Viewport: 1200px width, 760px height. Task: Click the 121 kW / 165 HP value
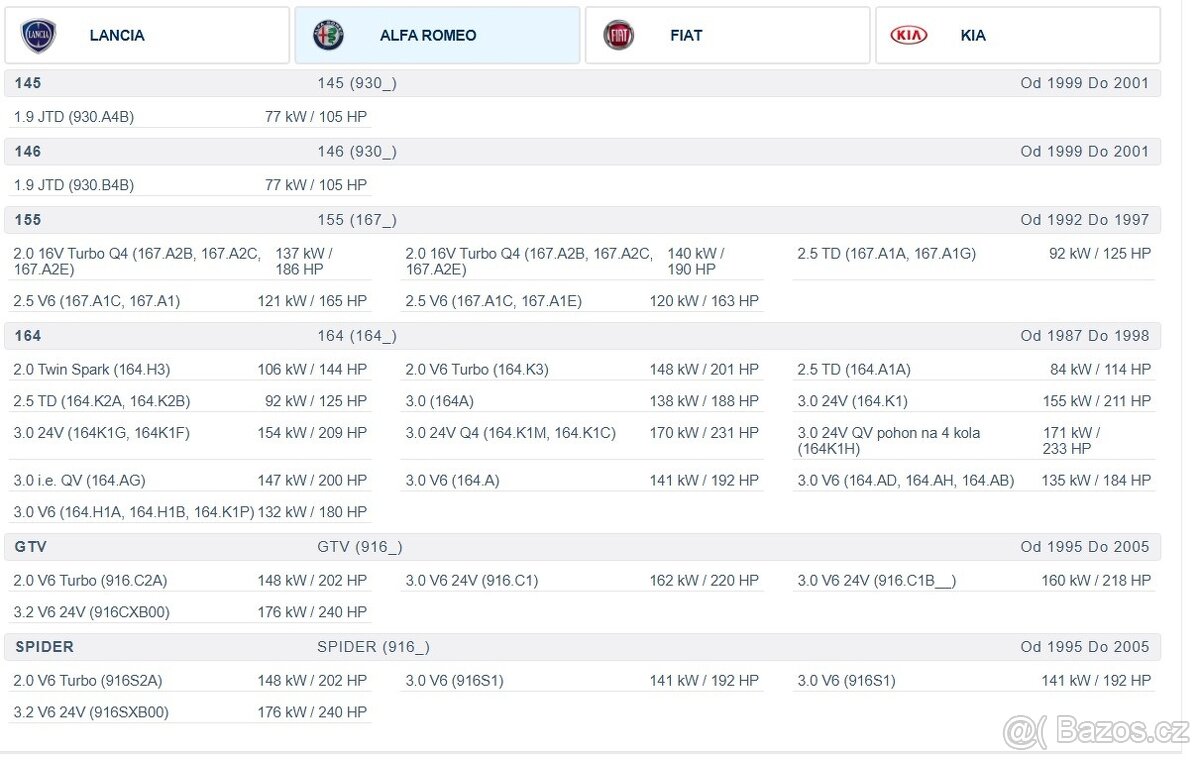click(x=312, y=301)
